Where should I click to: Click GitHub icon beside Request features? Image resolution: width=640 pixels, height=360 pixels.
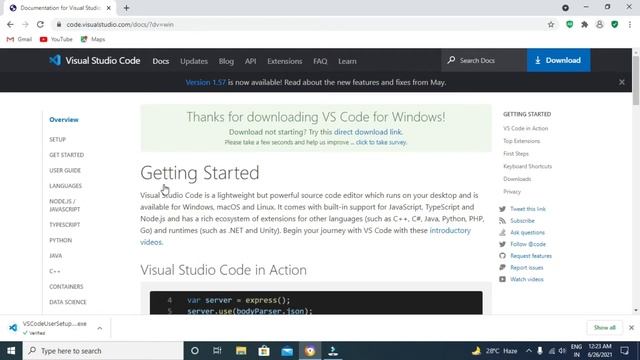(x=502, y=256)
